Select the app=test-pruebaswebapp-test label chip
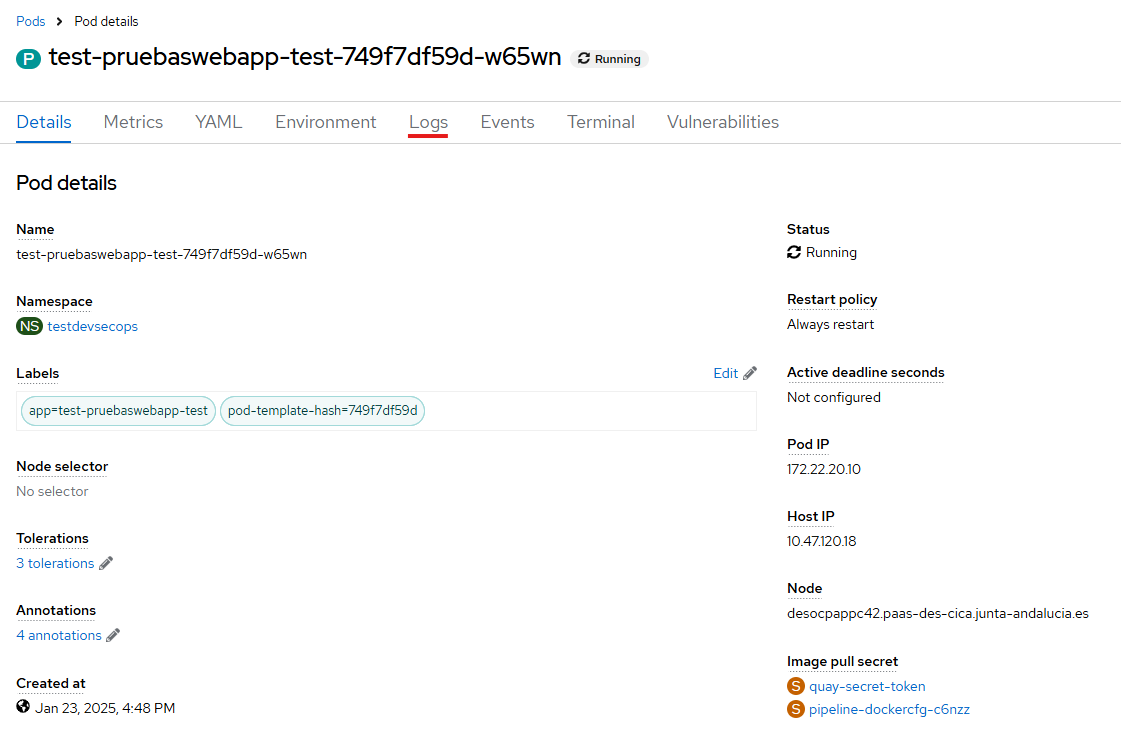The image size is (1121, 737). (x=118, y=410)
